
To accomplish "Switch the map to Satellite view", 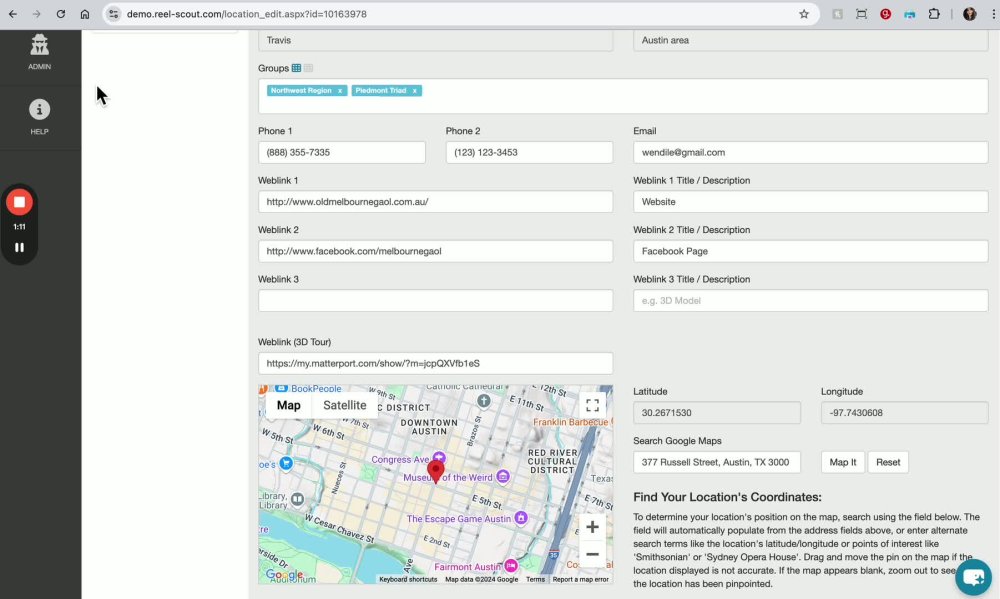I will tap(344, 405).
